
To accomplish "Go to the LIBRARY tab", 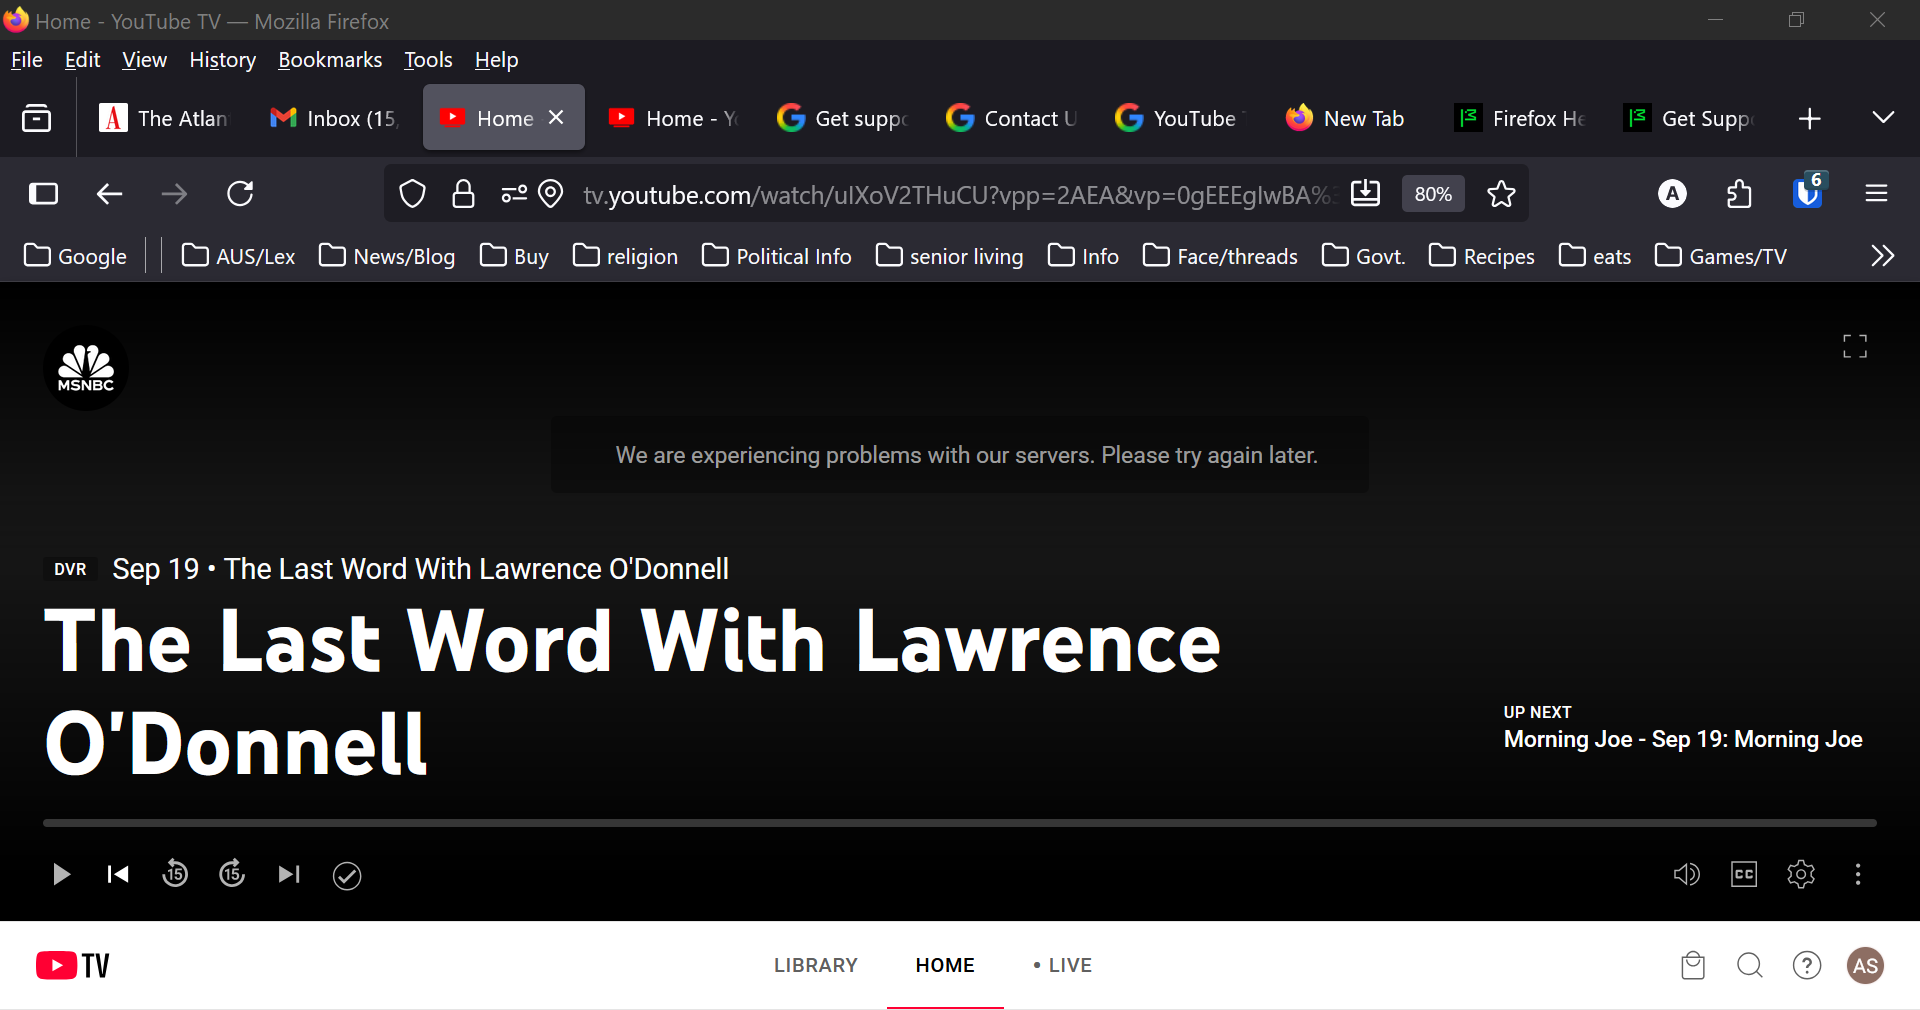I will click(816, 965).
